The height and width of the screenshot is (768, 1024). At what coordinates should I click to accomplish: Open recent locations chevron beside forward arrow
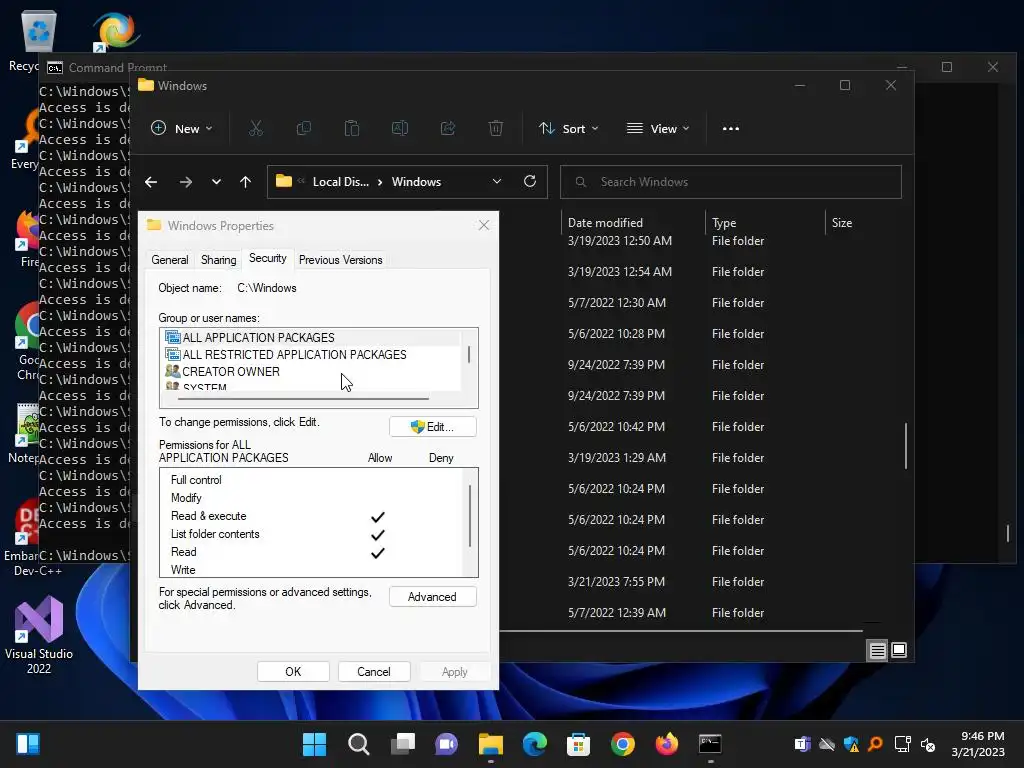(216, 182)
